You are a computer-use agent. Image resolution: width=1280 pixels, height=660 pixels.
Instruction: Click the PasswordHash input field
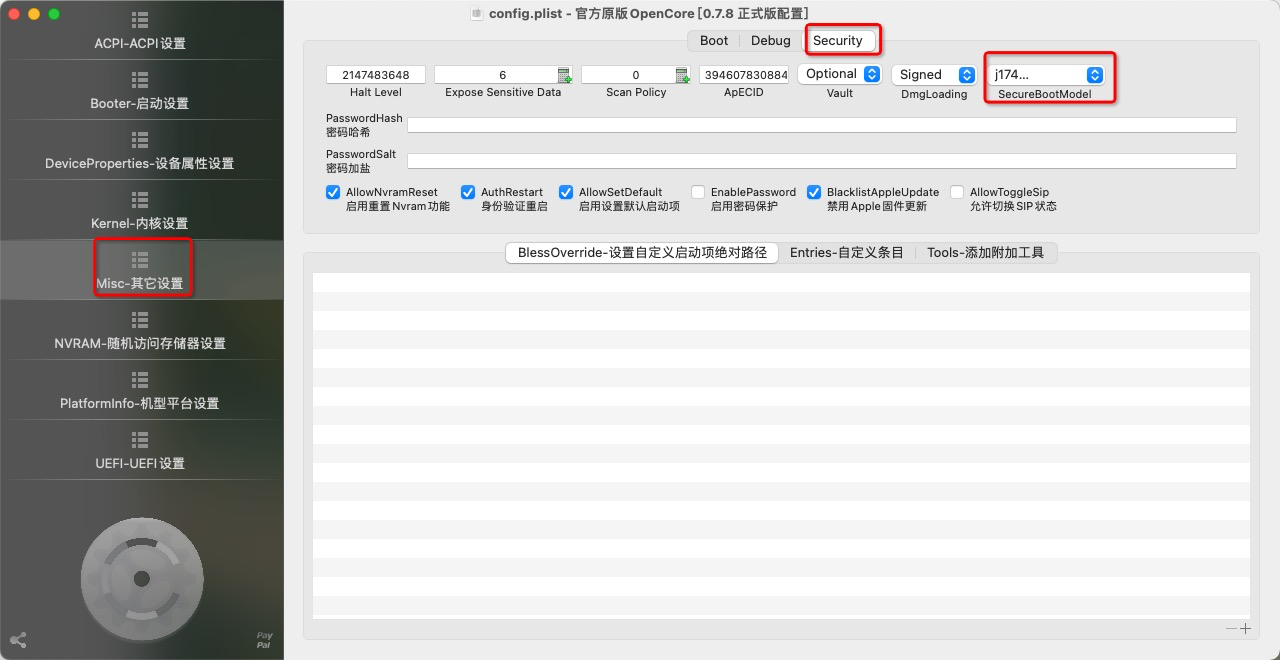click(822, 125)
